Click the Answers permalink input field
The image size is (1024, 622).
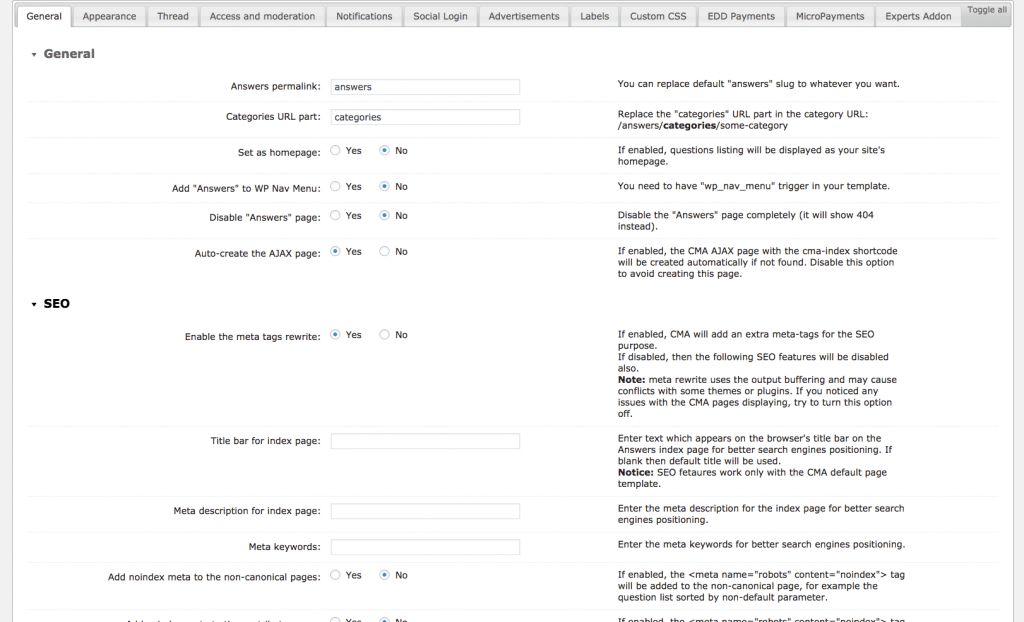pyautogui.click(x=424, y=86)
